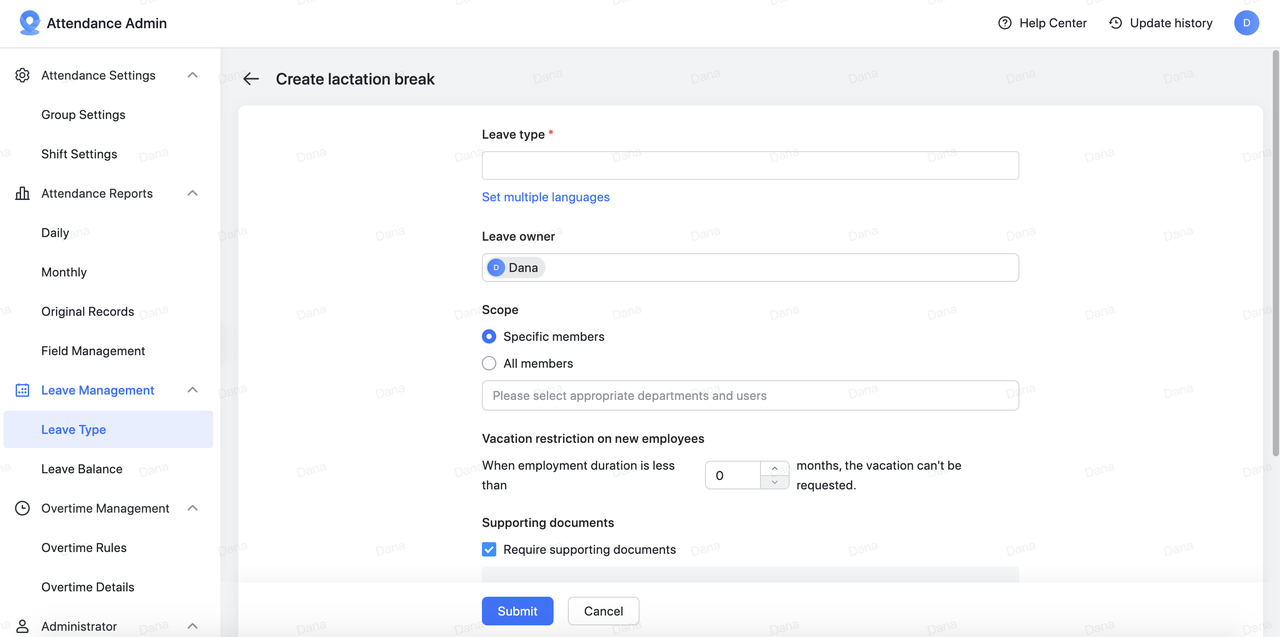
Task: Click the Leave type text field
Action: point(750,165)
